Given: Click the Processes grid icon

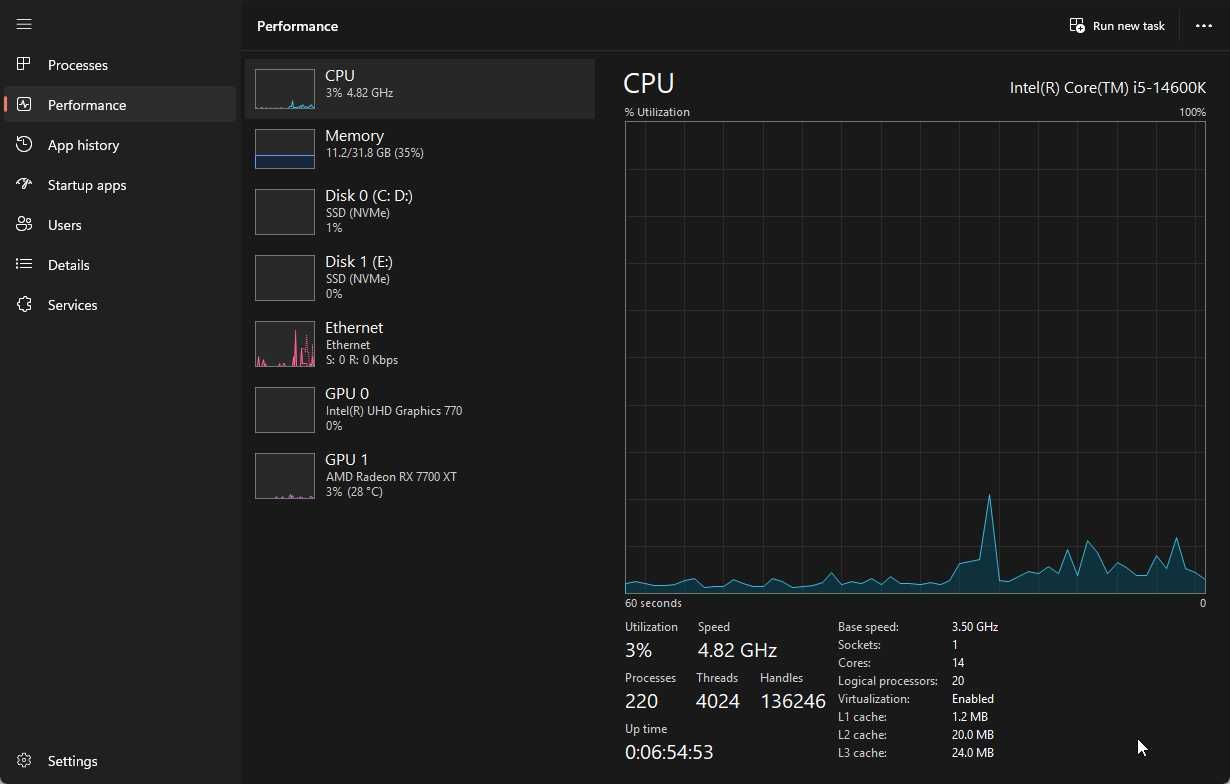Looking at the screenshot, I should pyautogui.click(x=24, y=64).
